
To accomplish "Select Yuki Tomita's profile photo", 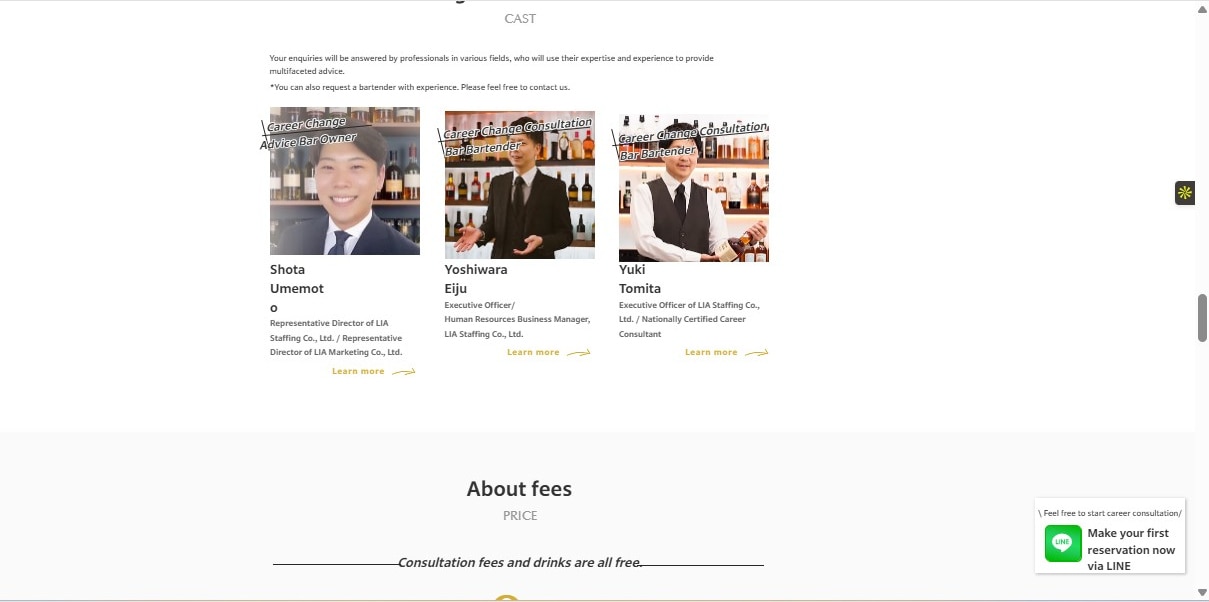I will [693, 205].
